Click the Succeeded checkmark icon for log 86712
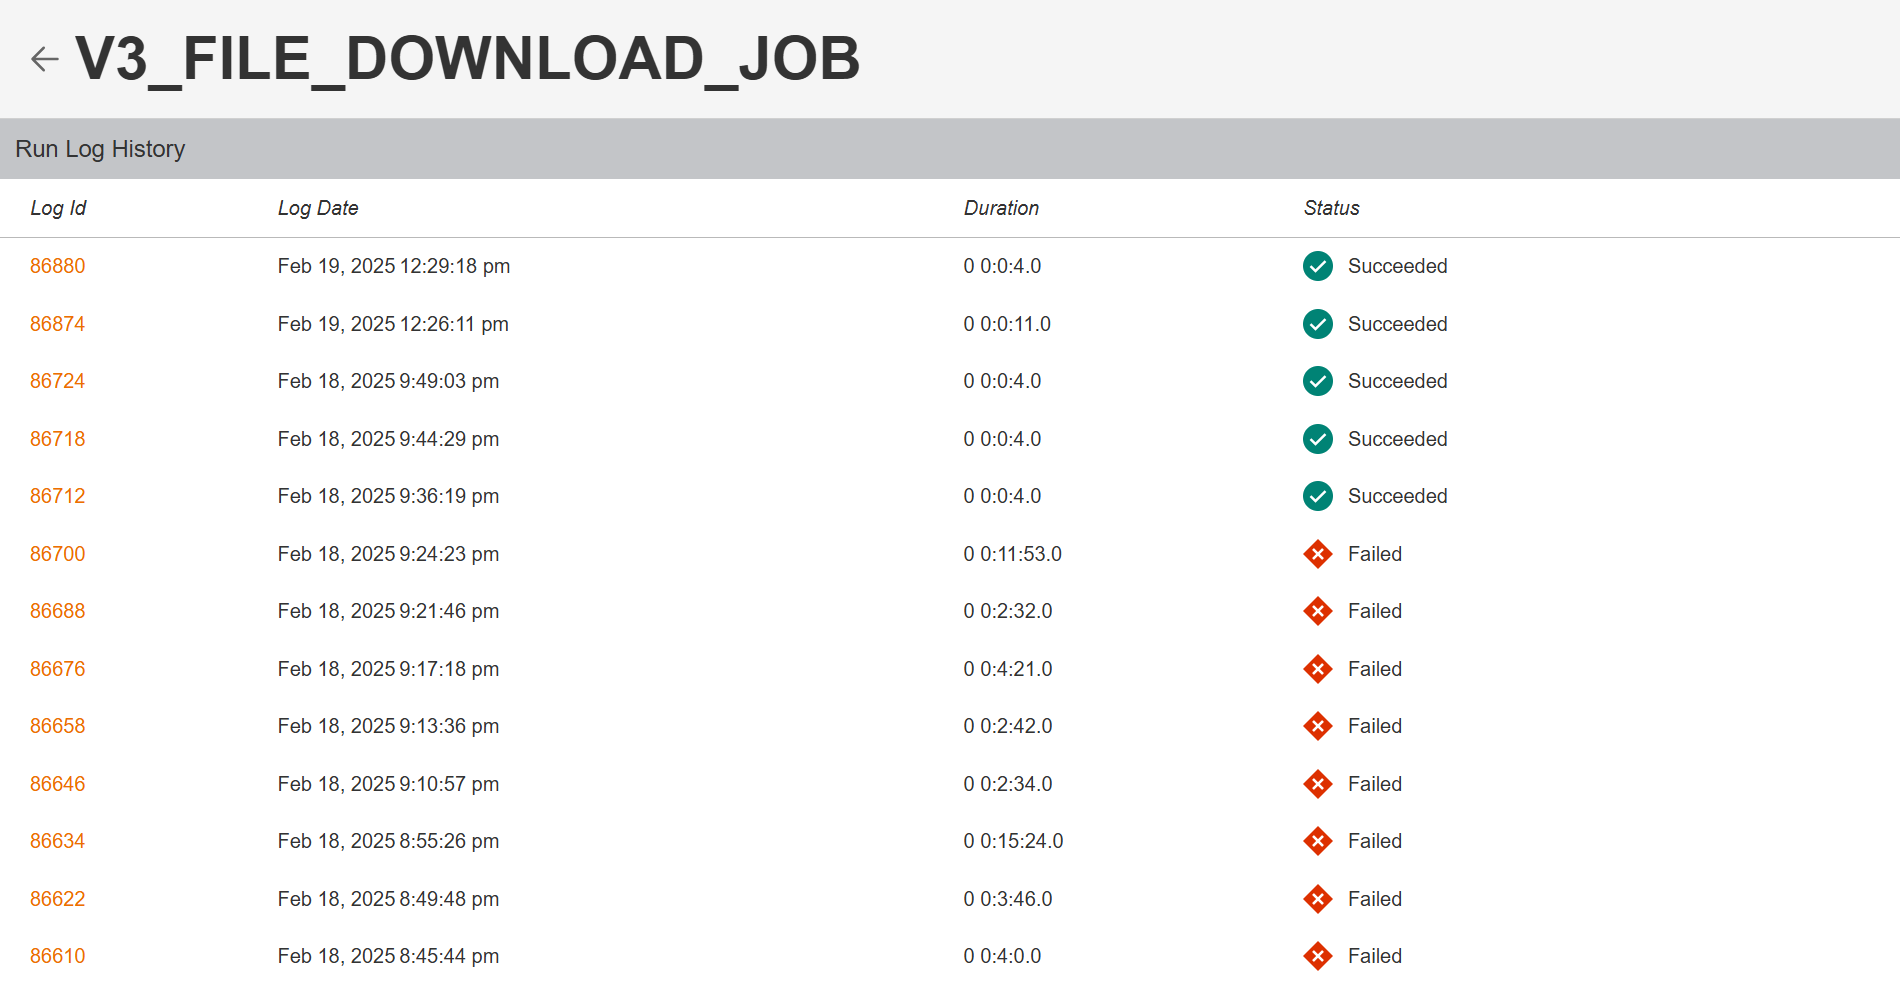Screen dimensions: 1900x982 [1317, 496]
